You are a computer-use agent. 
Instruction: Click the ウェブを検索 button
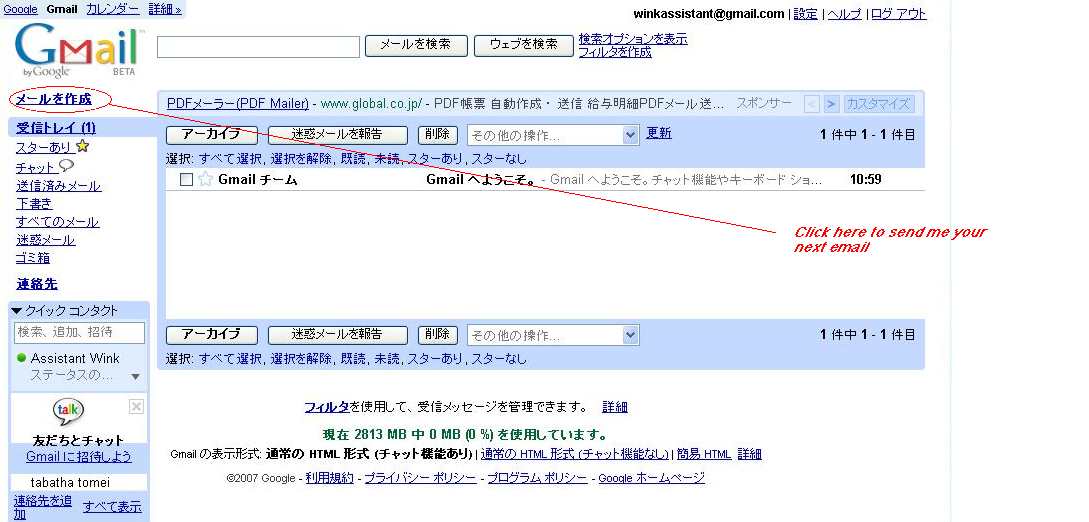[524, 45]
